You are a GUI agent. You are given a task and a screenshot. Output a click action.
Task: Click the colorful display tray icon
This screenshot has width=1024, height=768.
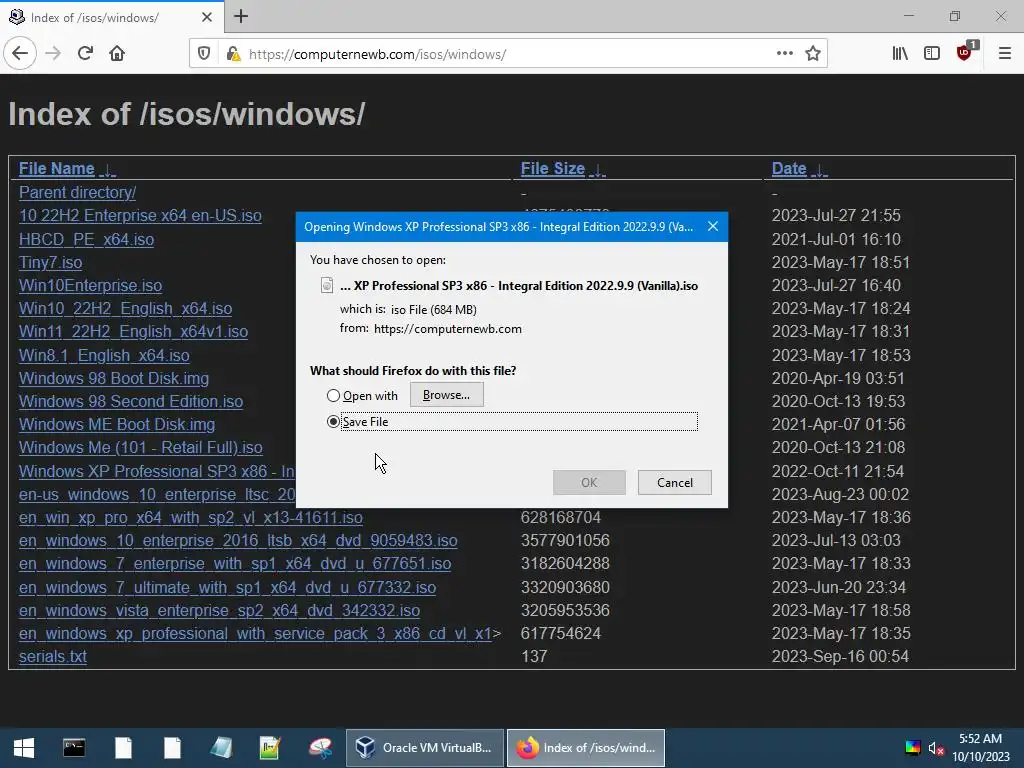pyautogui.click(x=912, y=748)
